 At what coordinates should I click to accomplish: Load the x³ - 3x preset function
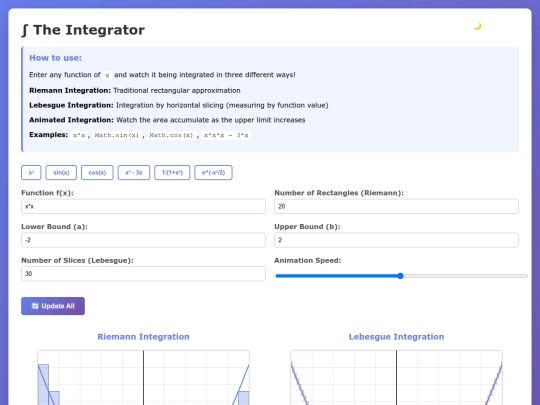[134, 173]
